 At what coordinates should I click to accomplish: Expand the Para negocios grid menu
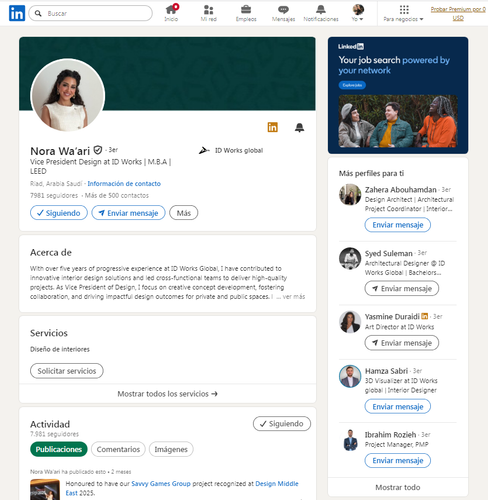coord(403,13)
